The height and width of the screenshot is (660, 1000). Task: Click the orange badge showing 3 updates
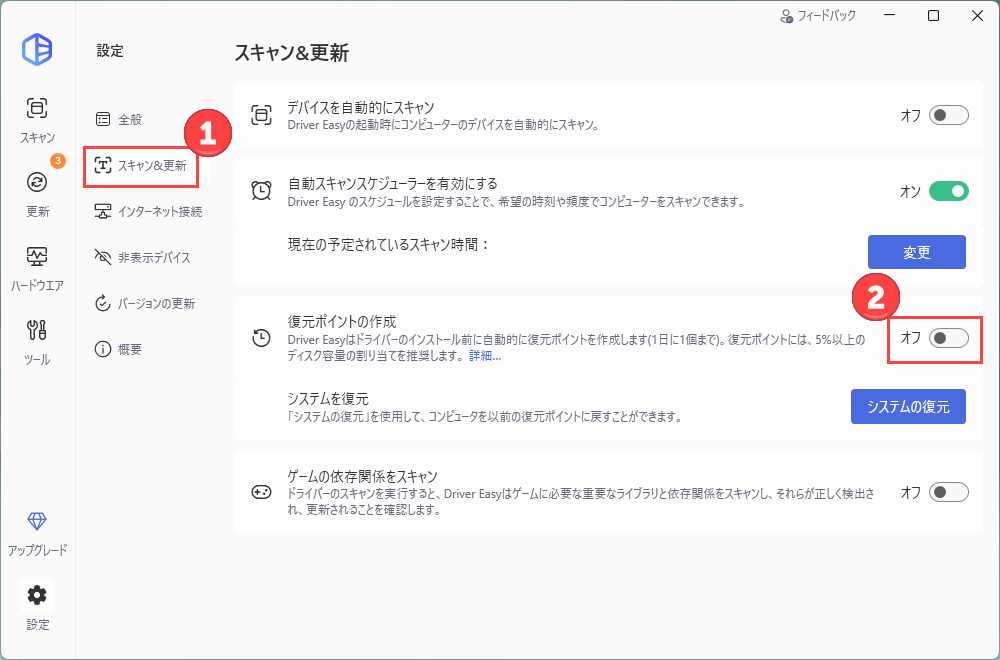[57, 161]
